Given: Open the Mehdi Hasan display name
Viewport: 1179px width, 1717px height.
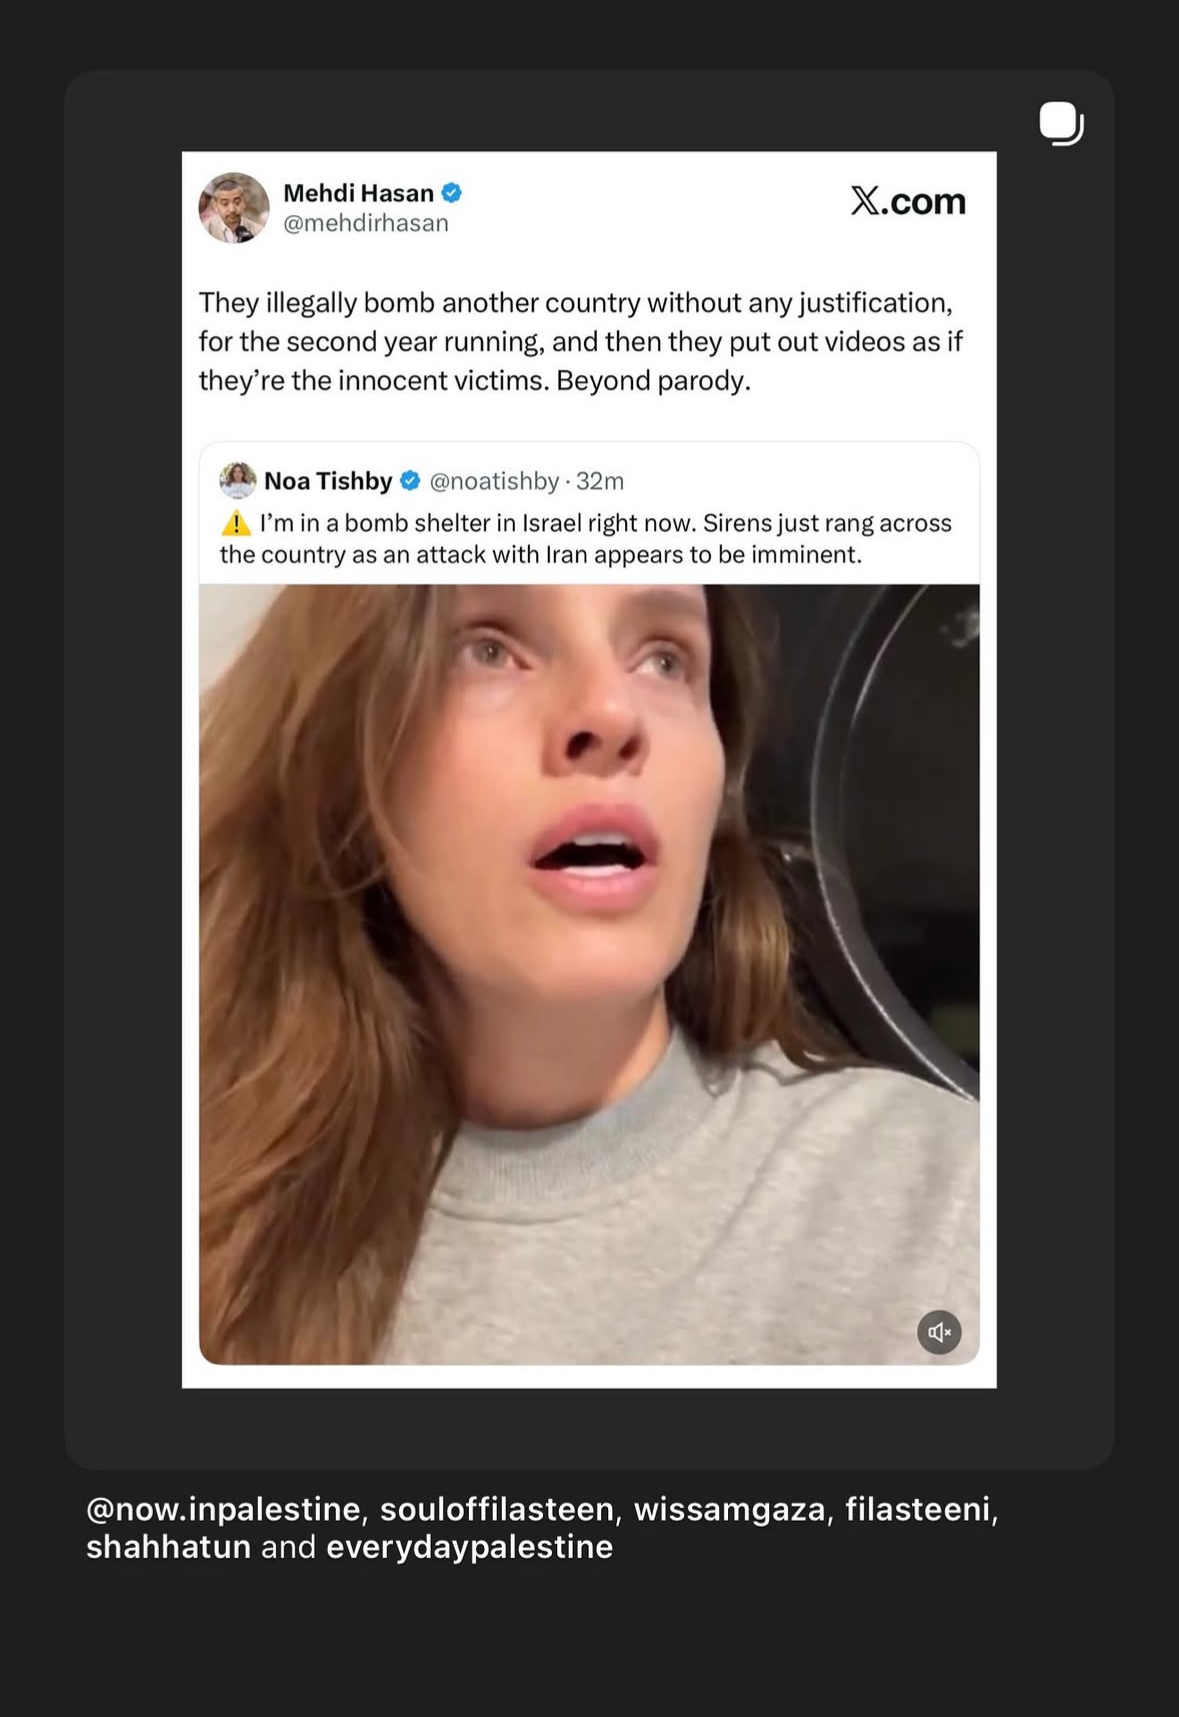Looking at the screenshot, I should point(358,192).
